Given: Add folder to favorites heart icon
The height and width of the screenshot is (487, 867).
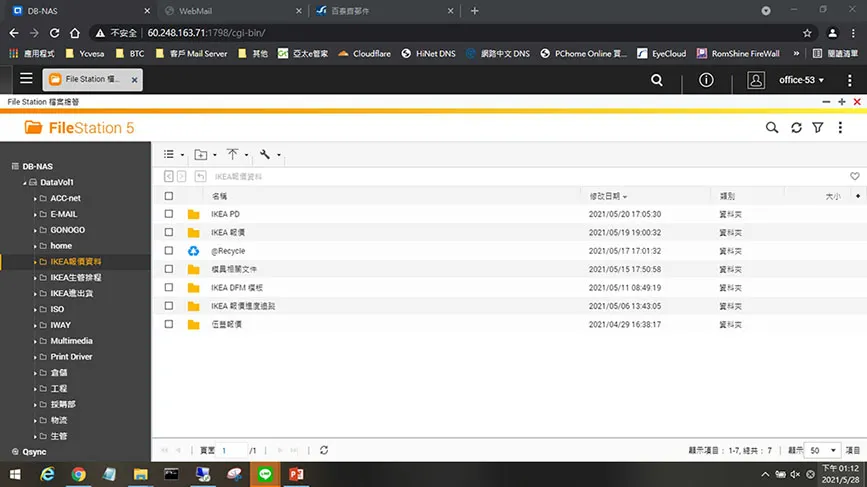Looking at the screenshot, I should click(854, 176).
